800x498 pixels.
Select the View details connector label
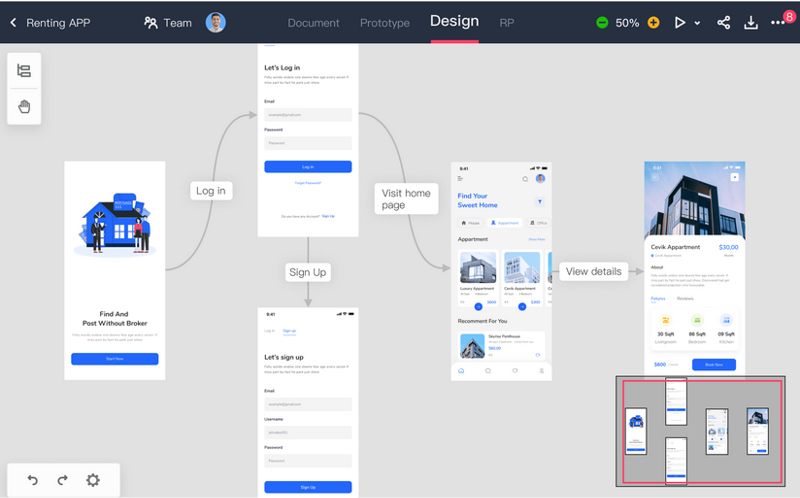[x=593, y=271]
